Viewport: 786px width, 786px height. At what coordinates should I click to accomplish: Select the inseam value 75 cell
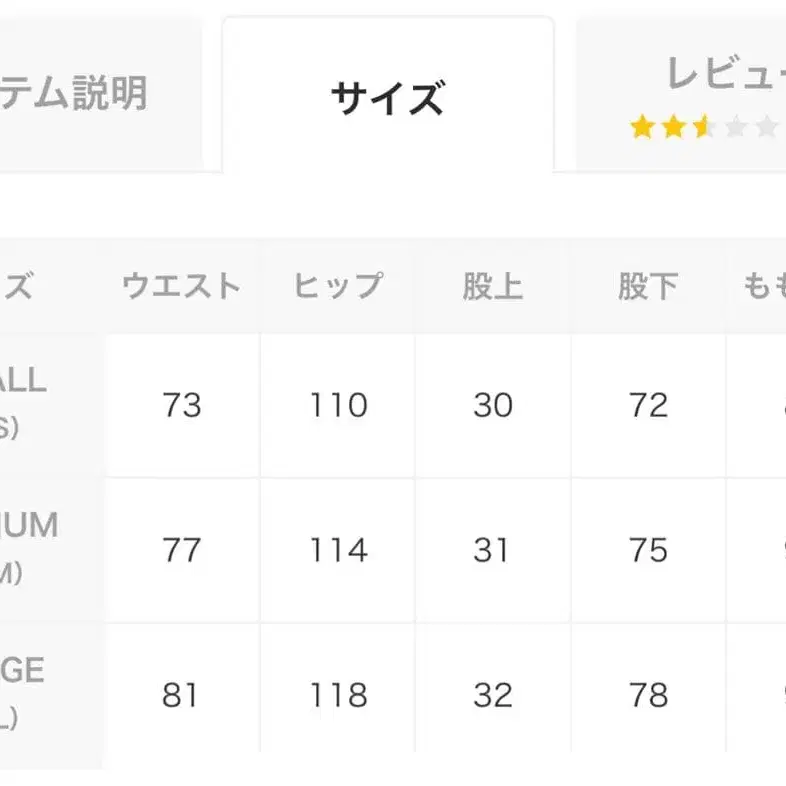pos(648,550)
